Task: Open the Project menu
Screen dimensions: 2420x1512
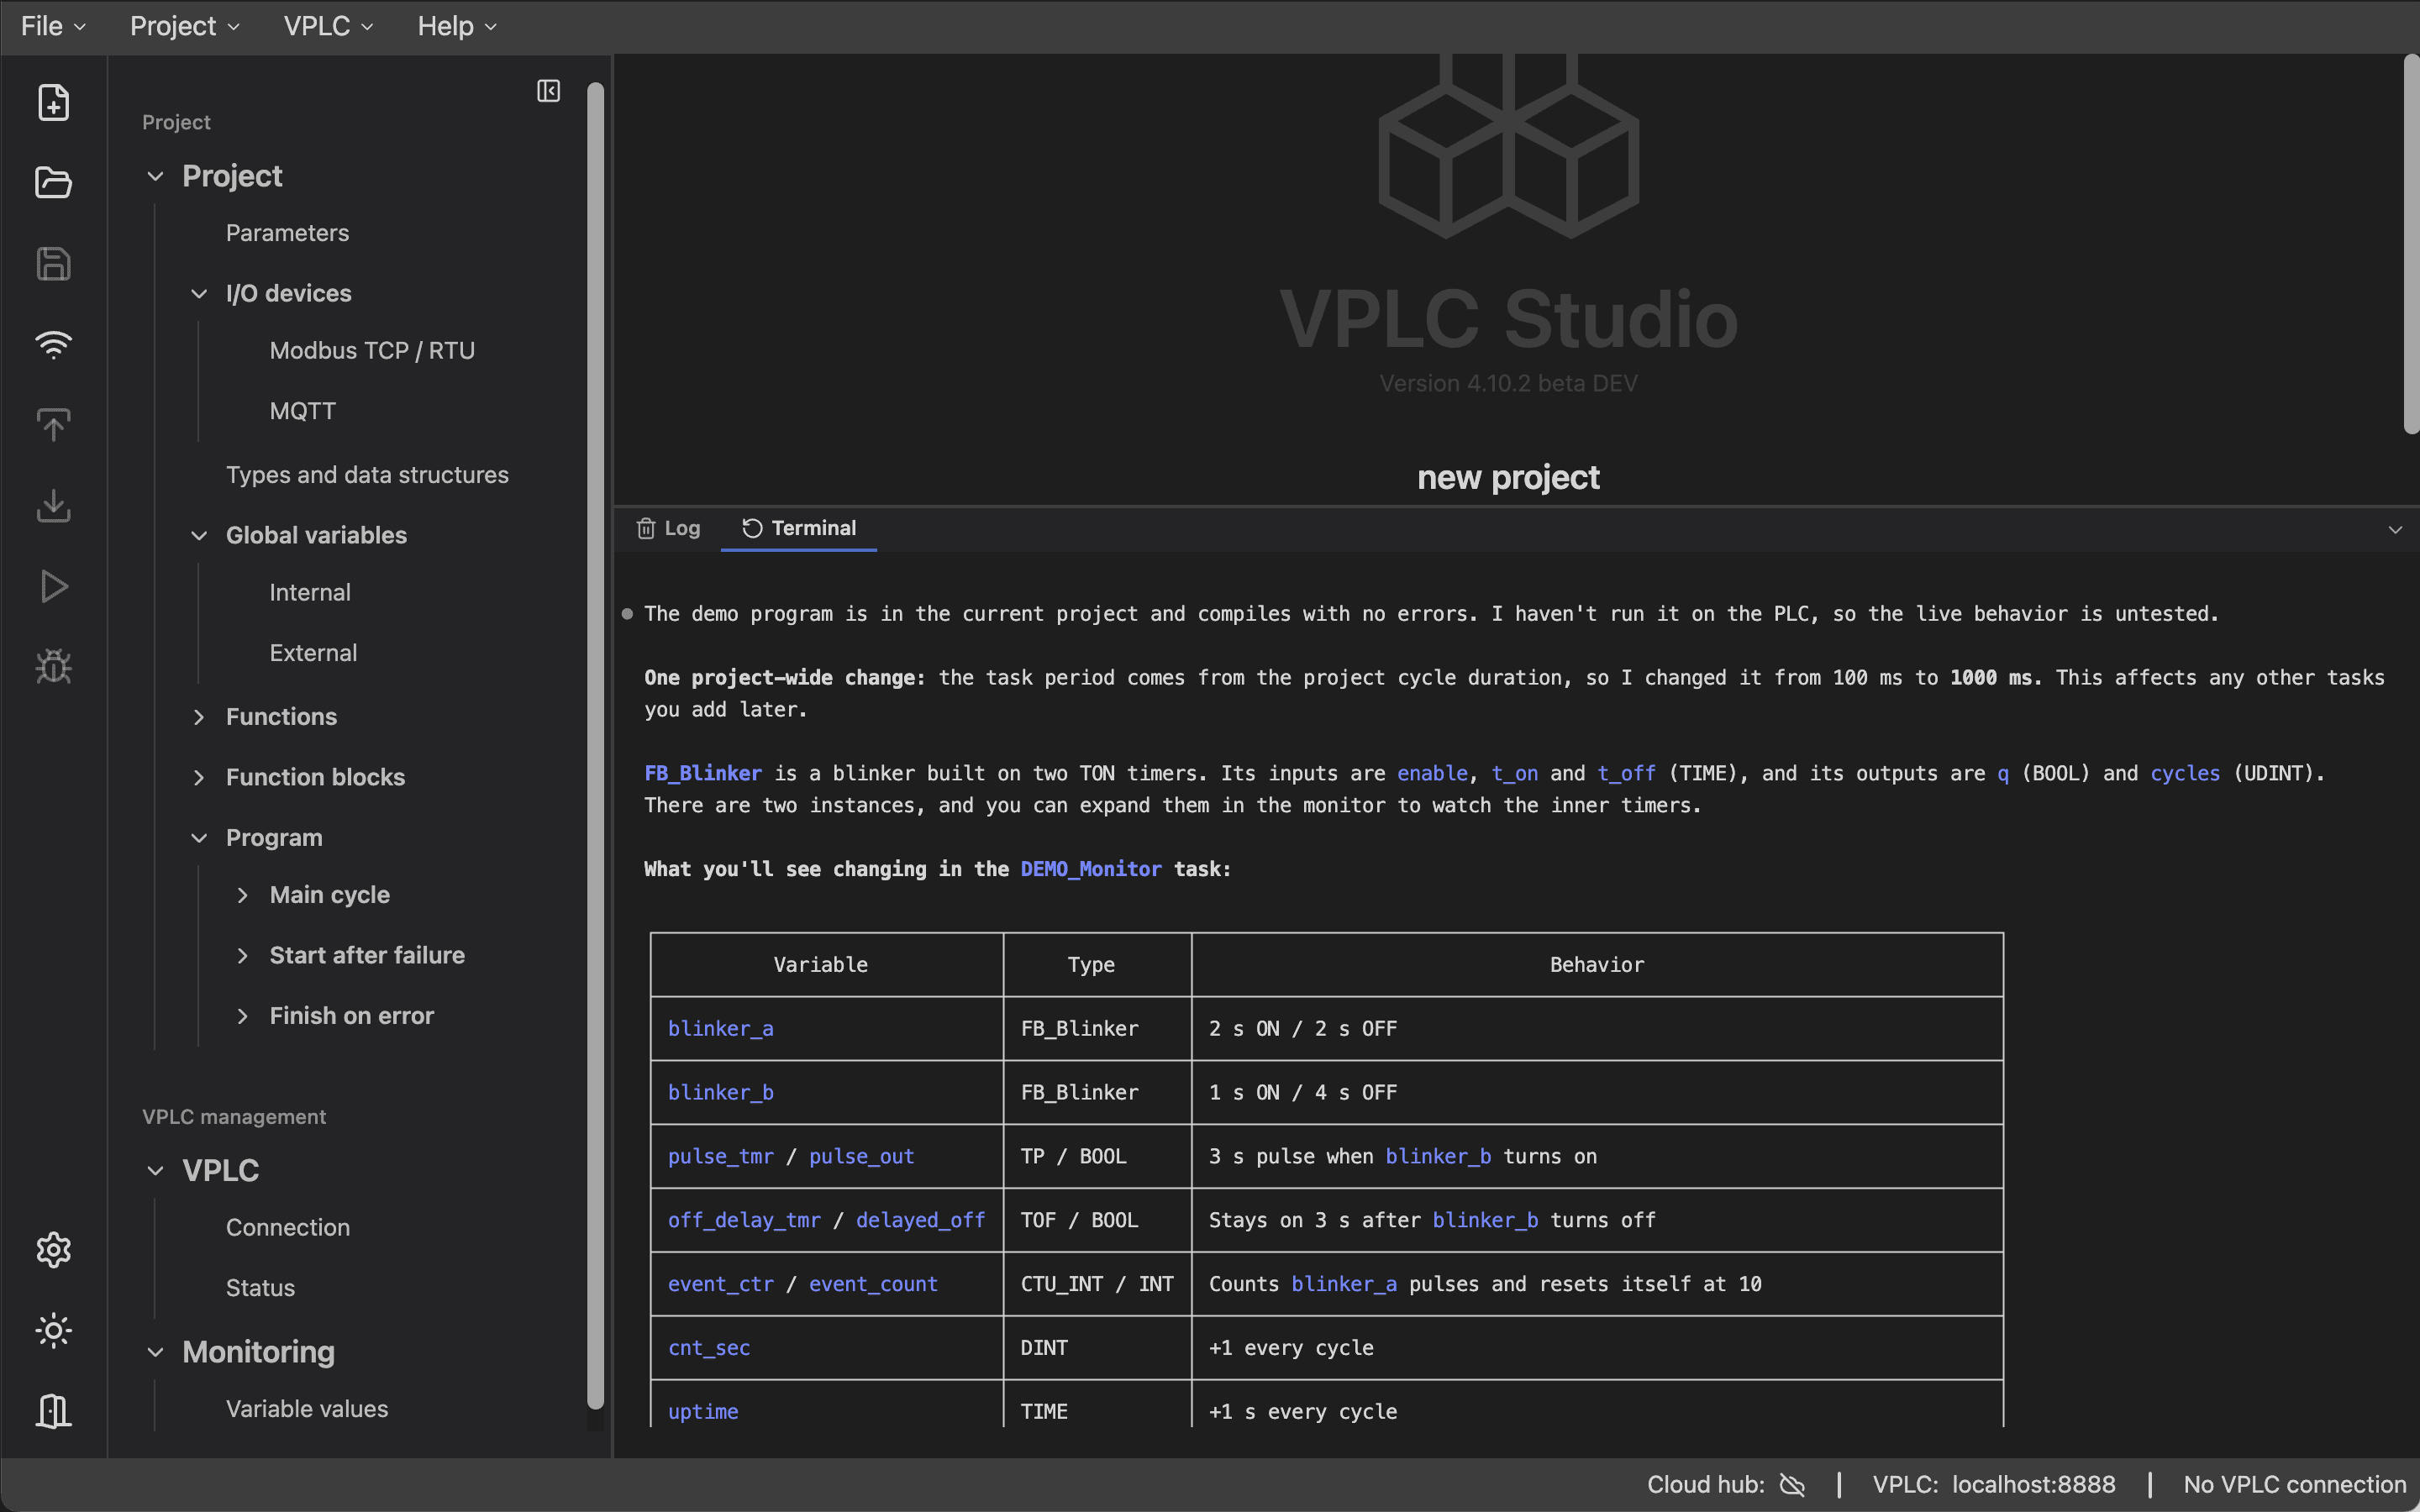Action: click(185, 26)
